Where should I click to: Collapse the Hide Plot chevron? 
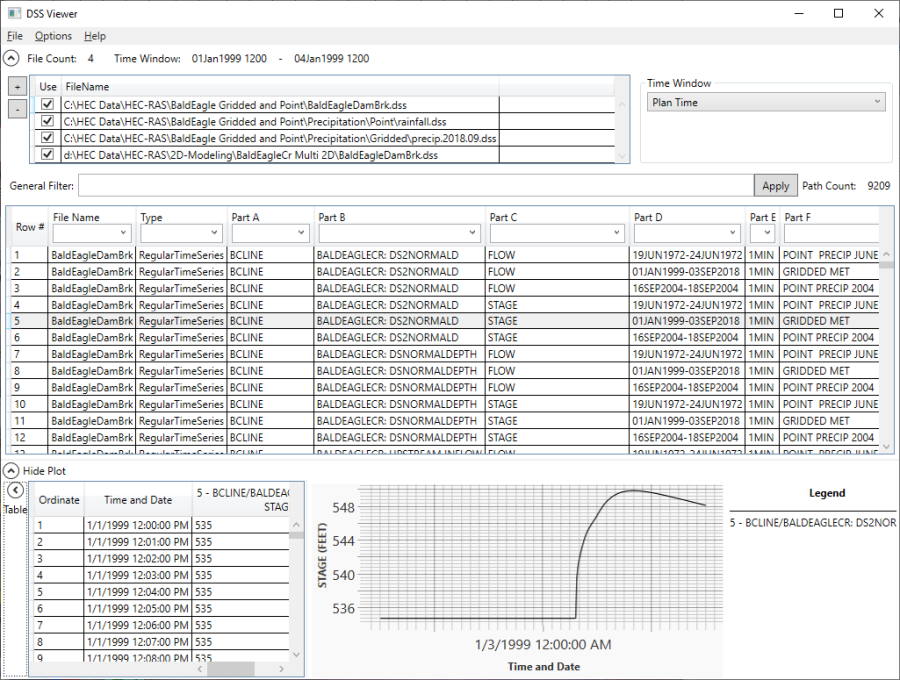point(11,470)
